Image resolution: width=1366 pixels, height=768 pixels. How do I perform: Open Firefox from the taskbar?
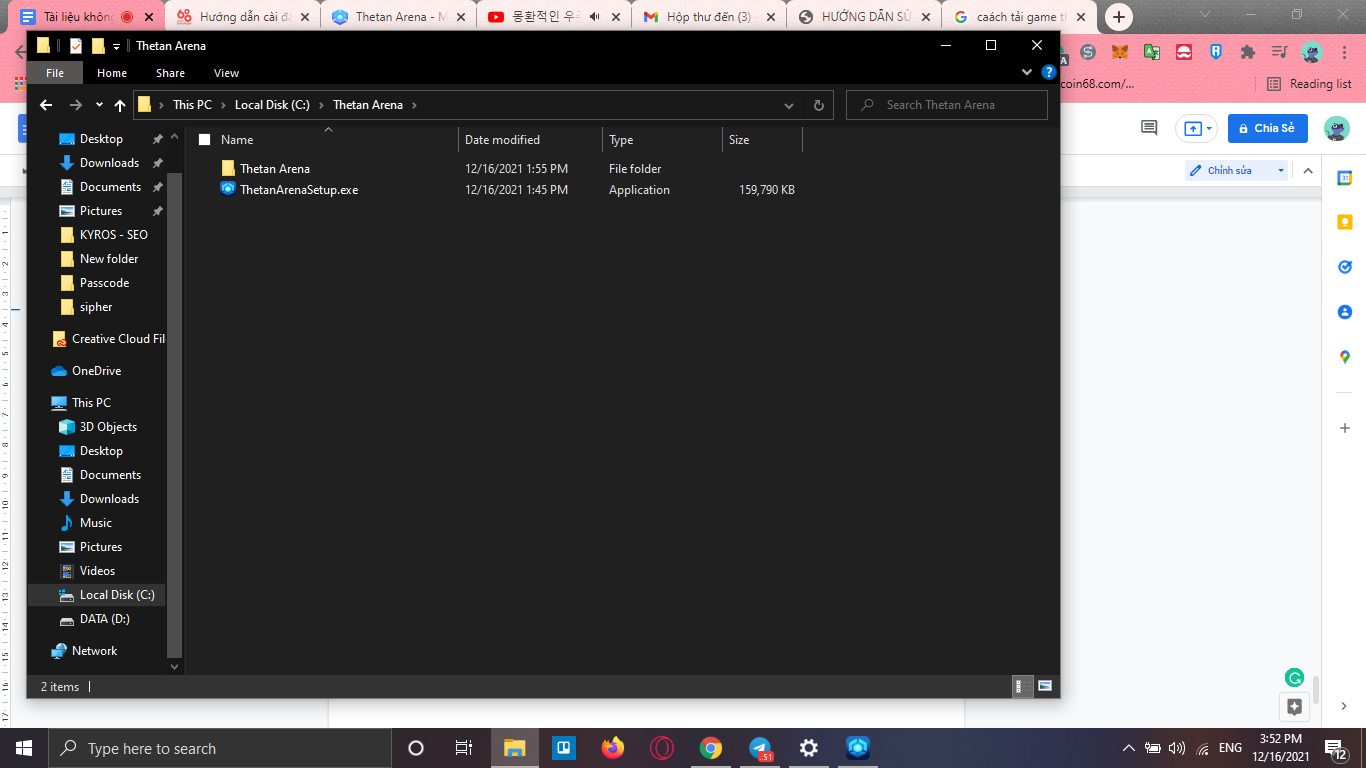click(613, 748)
